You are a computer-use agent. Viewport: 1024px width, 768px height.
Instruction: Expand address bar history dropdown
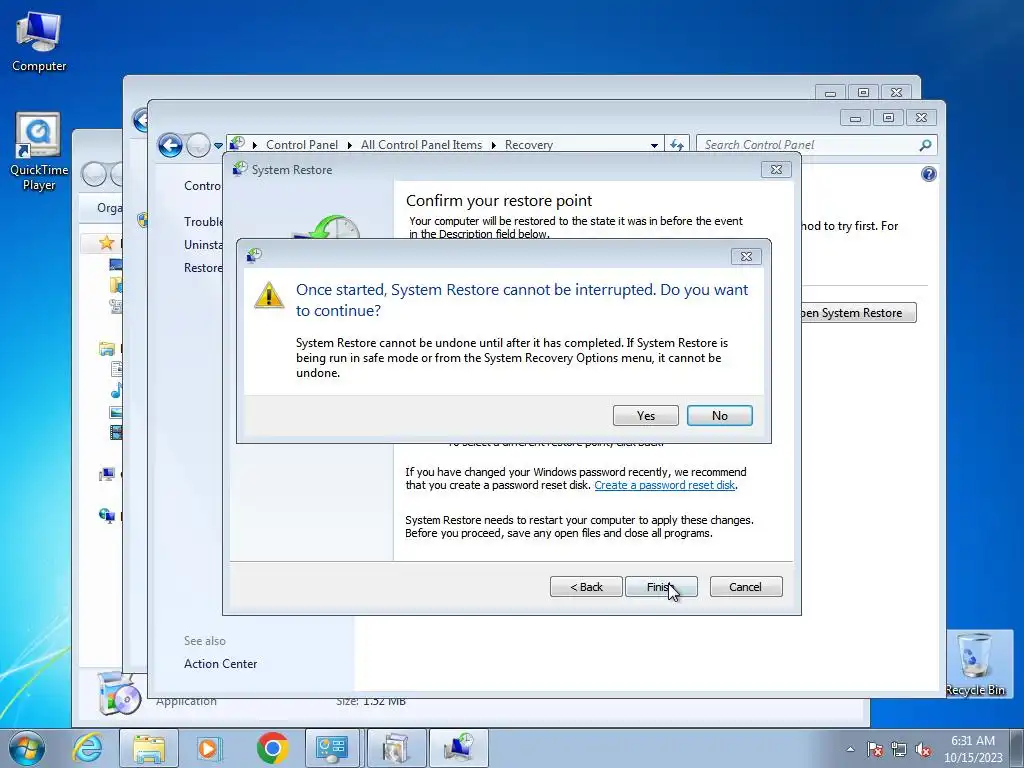pos(654,145)
